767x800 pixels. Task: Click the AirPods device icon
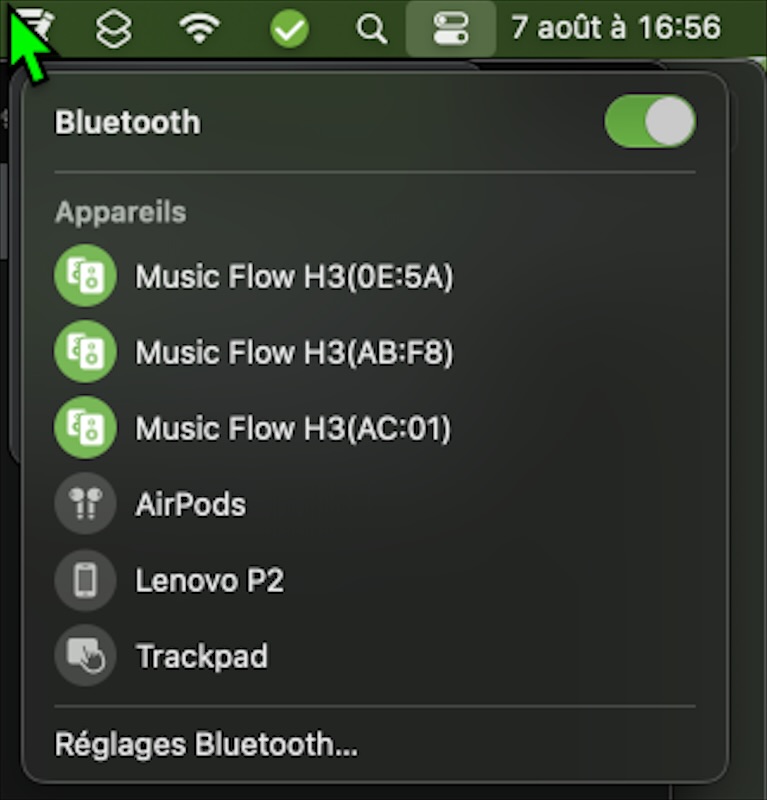tap(85, 504)
